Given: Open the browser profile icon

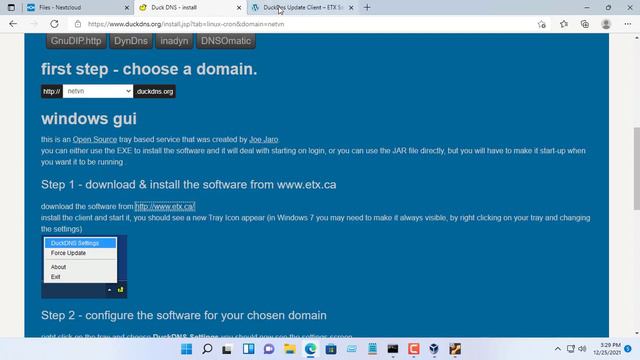Looking at the screenshot, I should 606,24.
